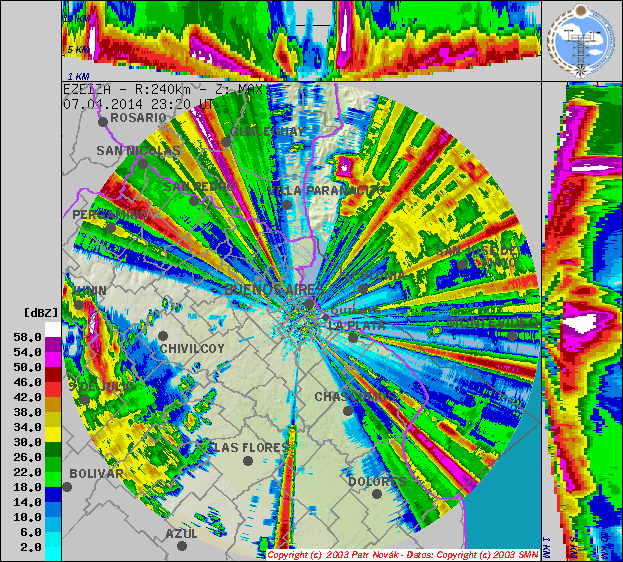The height and width of the screenshot is (562, 623).
Task: Select the dark green swatch between 26.0 and 30.0
Action: coord(53,450)
